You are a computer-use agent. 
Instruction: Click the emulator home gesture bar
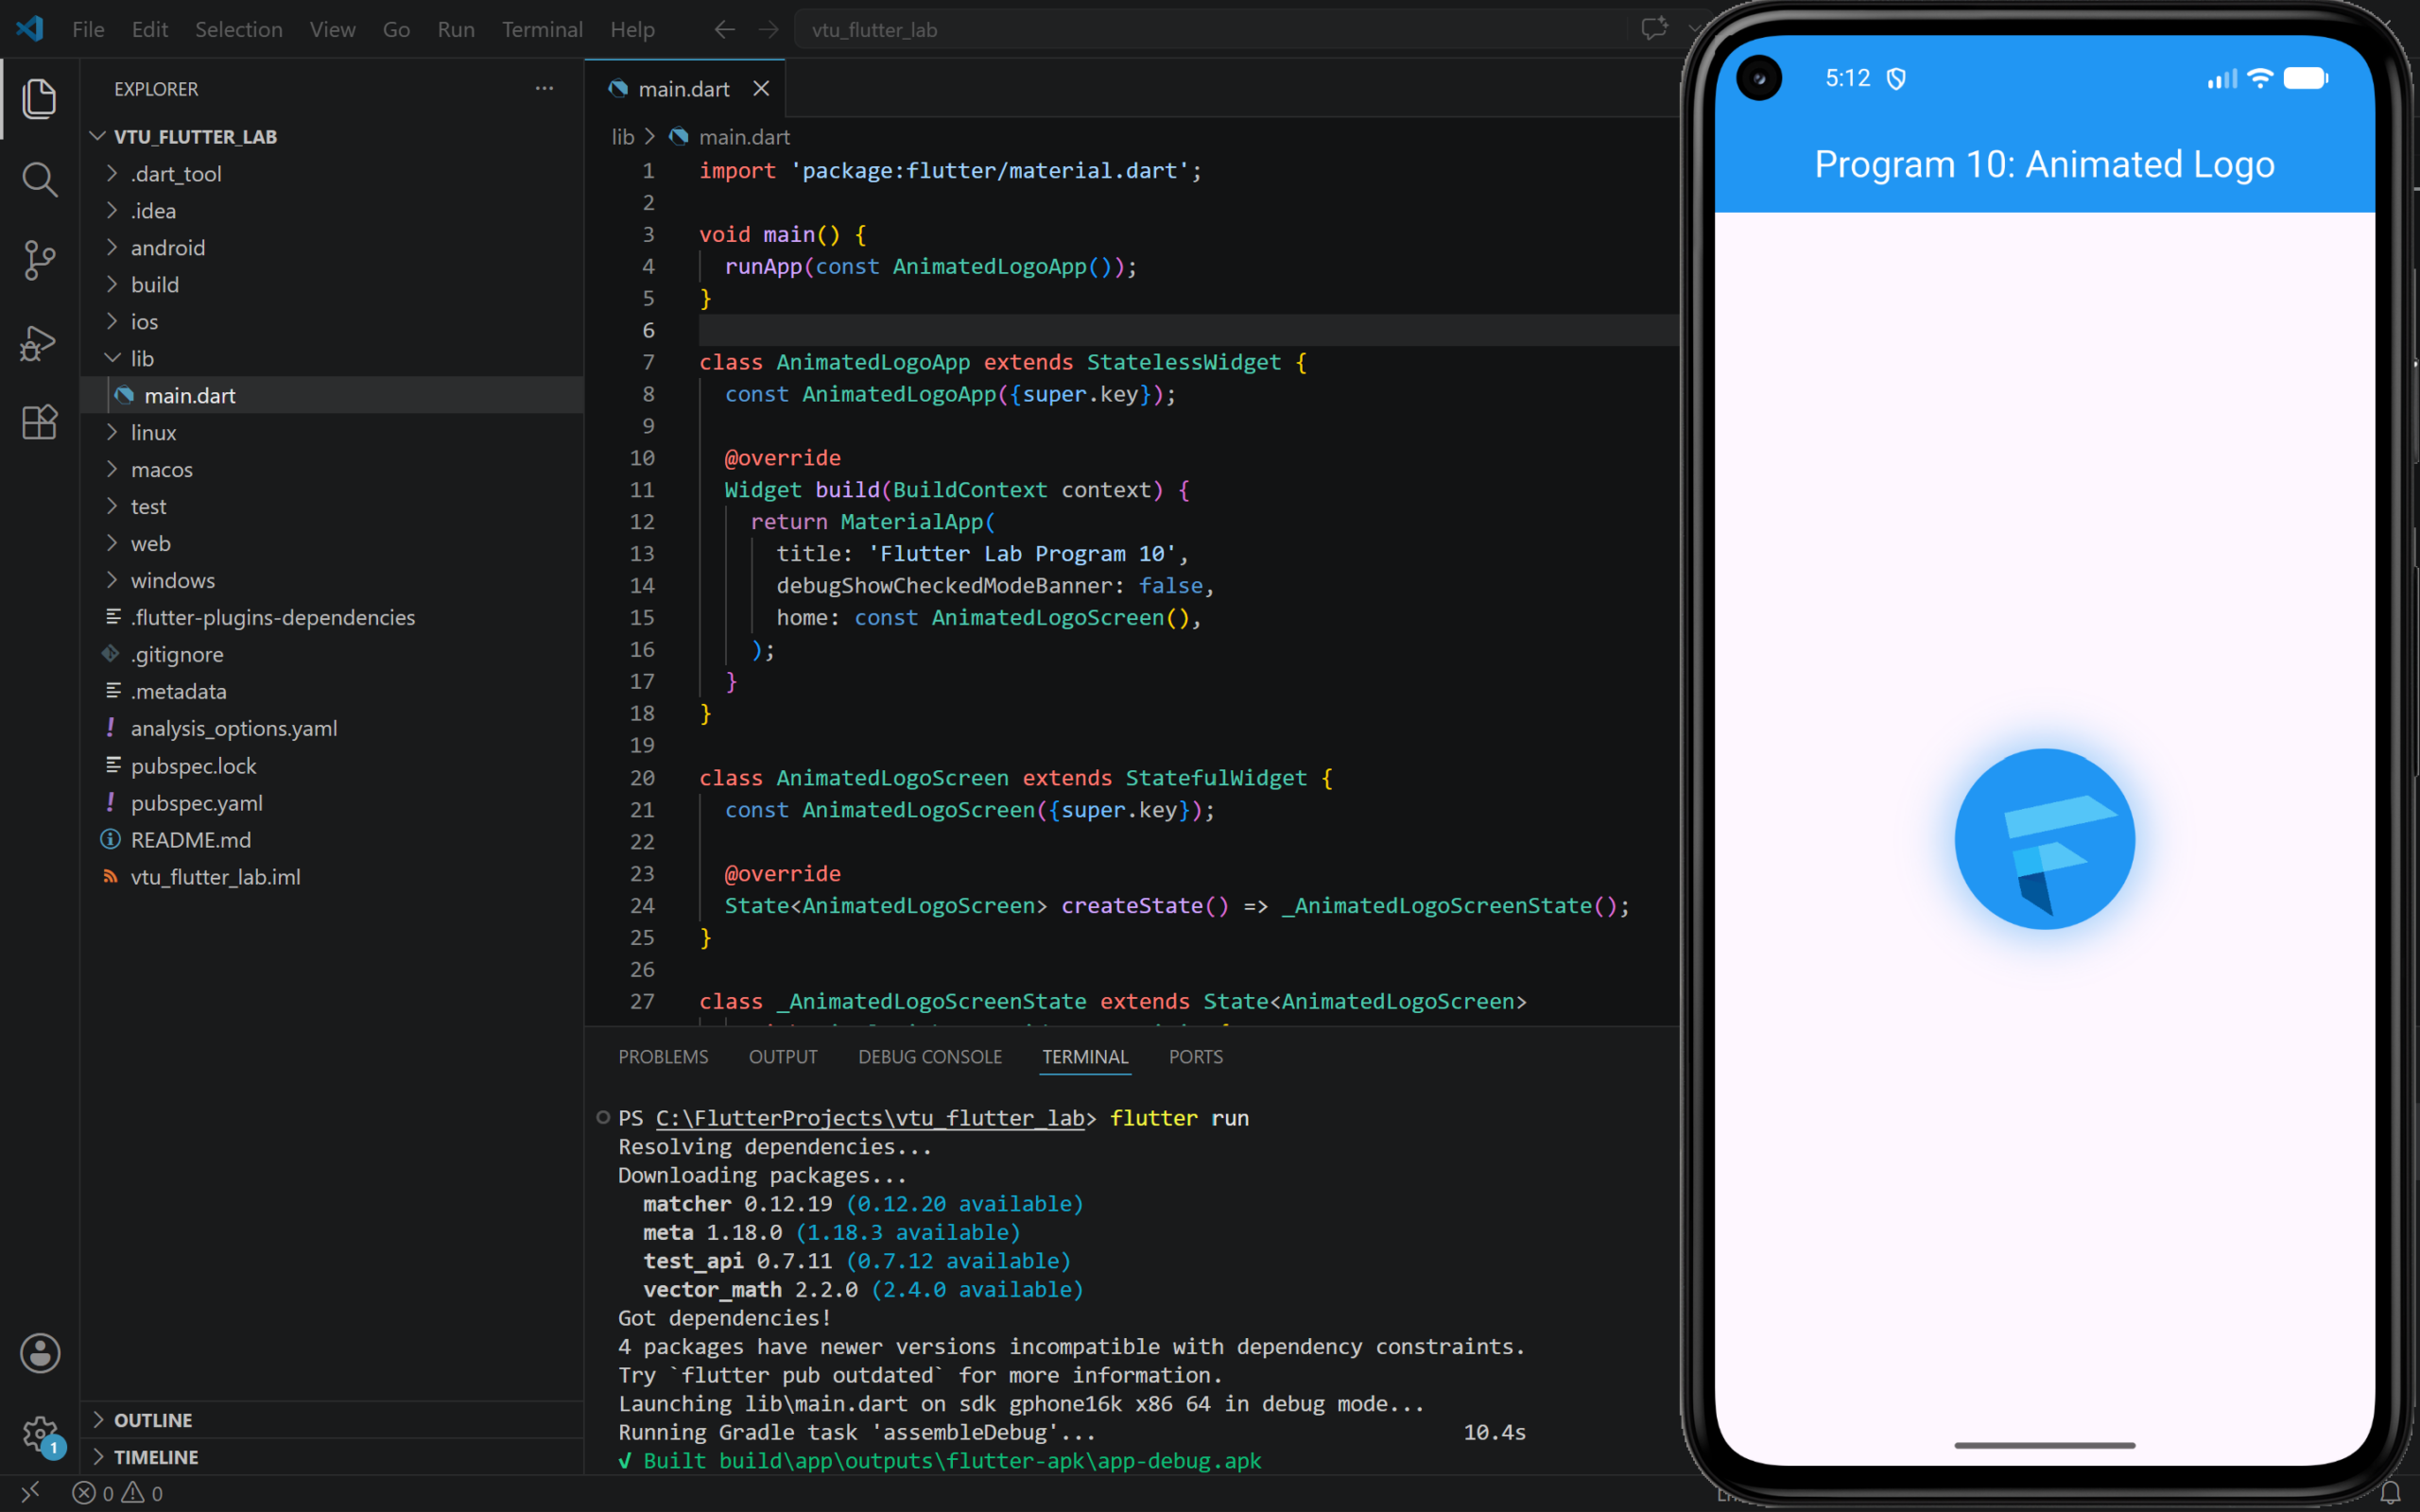[2045, 1445]
